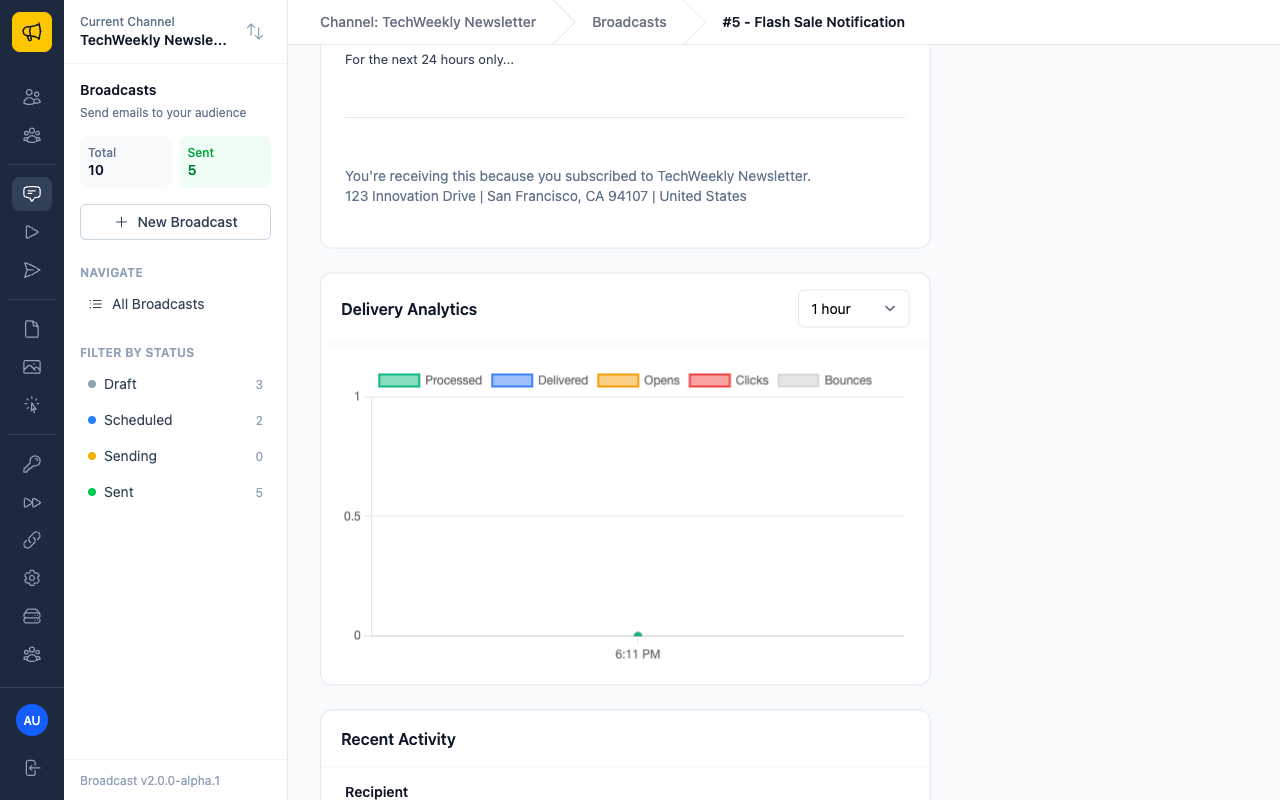1280x800 pixels.
Task: Open the segments group icon below subscribers
Action: click(32, 135)
